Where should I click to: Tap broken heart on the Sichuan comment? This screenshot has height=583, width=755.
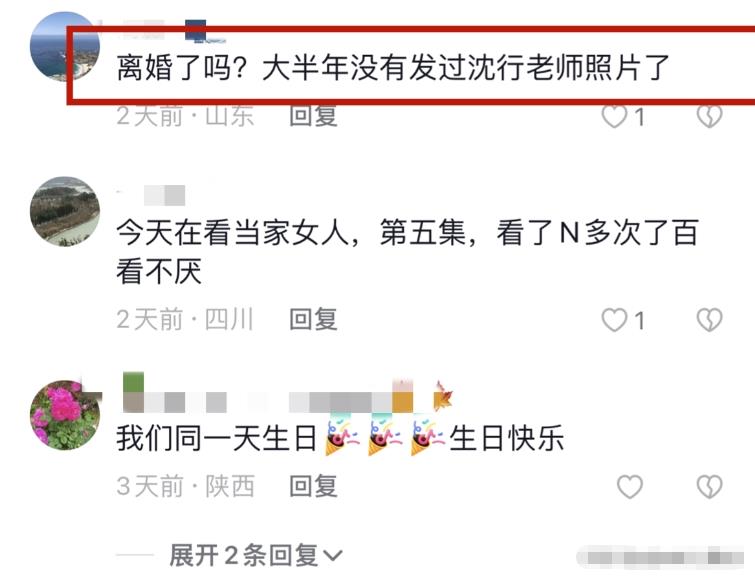[709, 320]
